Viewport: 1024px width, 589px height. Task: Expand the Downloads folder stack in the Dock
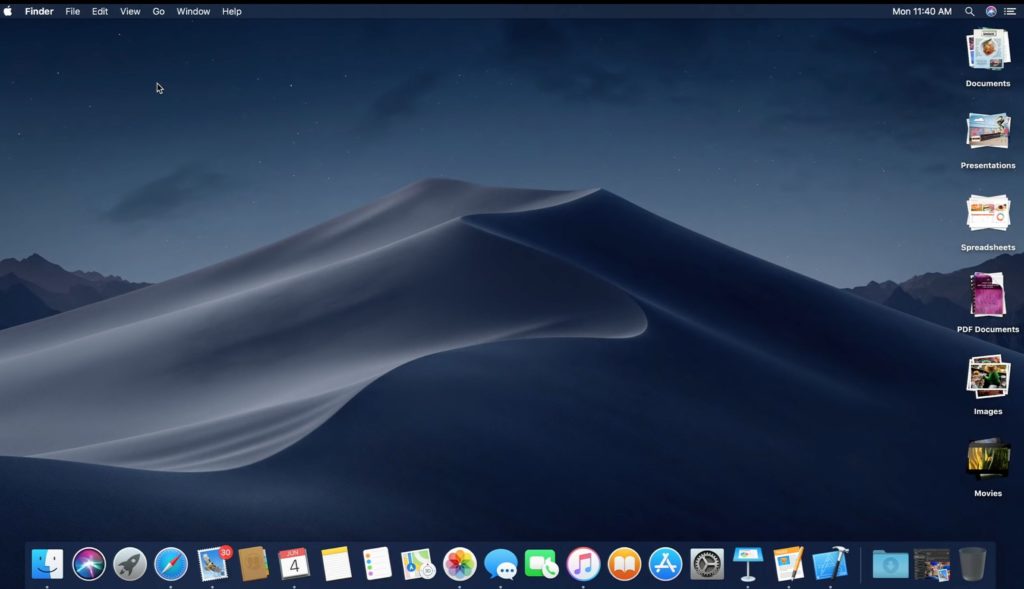click(890, 564)
